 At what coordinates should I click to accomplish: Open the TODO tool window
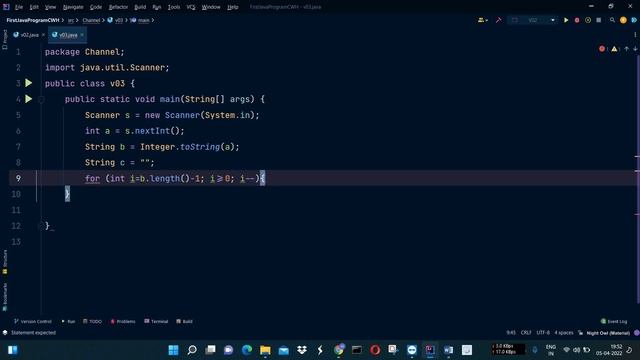coord(92,321)
